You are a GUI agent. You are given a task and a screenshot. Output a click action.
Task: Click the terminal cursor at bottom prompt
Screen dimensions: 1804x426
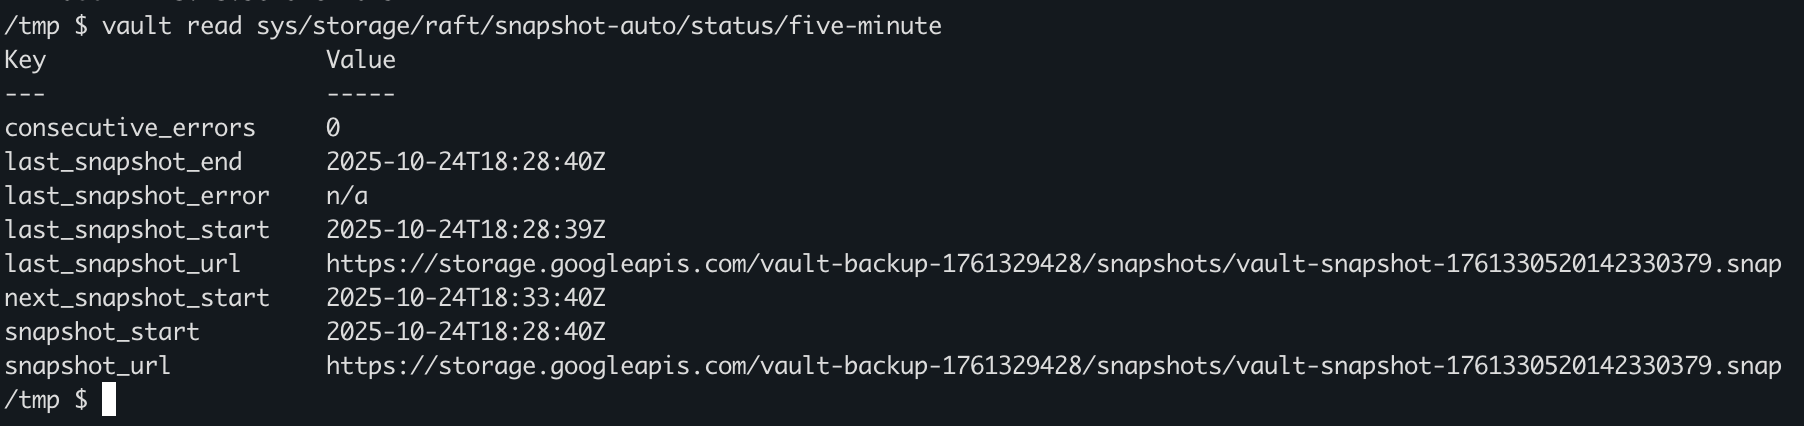(x=109, y=400)
